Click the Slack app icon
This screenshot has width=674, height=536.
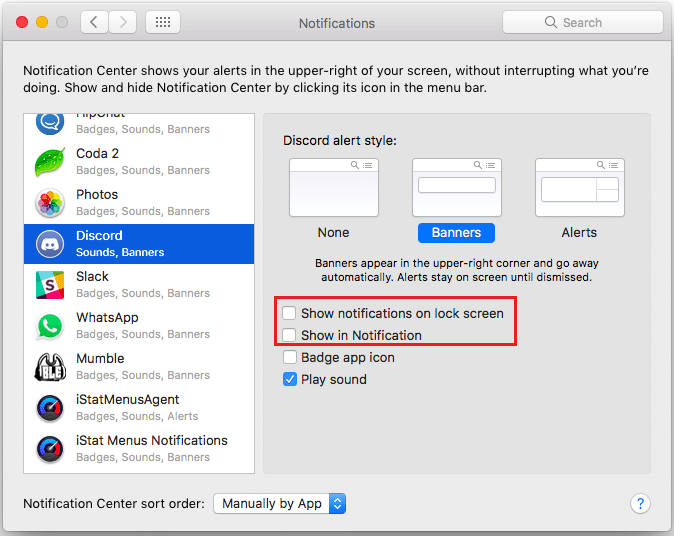point(50,285)
